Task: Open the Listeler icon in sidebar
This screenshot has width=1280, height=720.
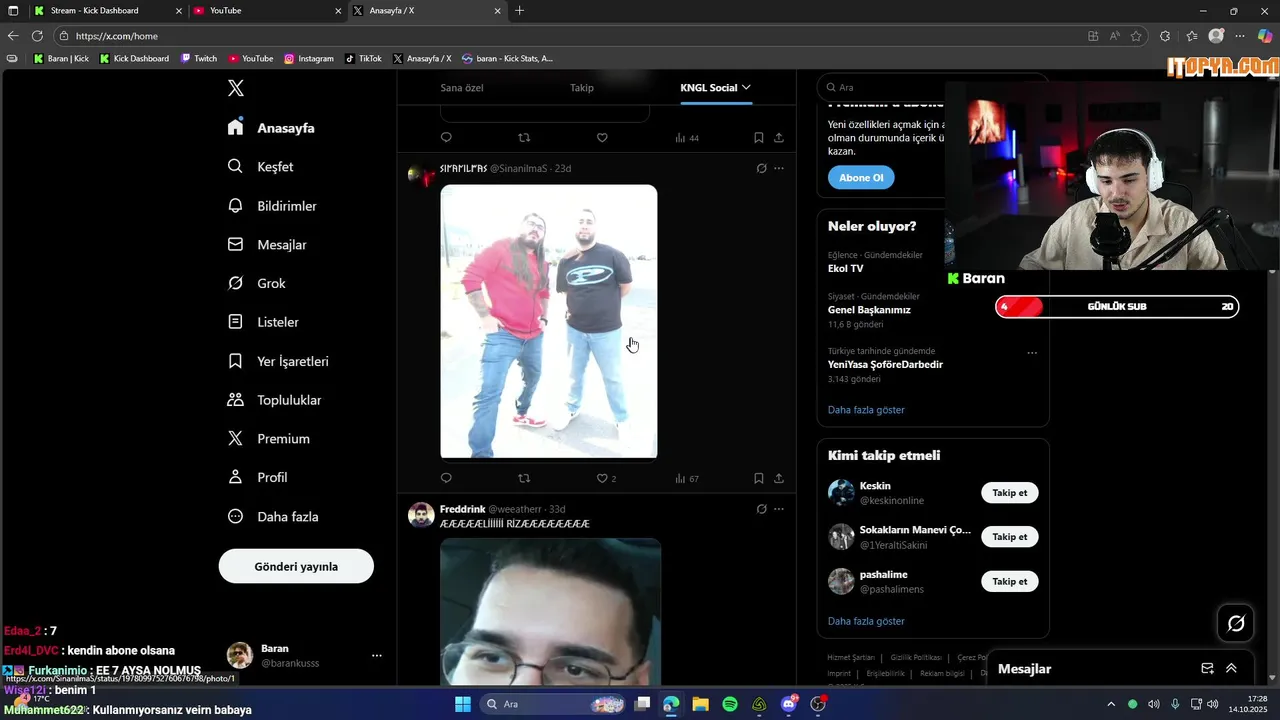Action: click(x=235, y=322)
